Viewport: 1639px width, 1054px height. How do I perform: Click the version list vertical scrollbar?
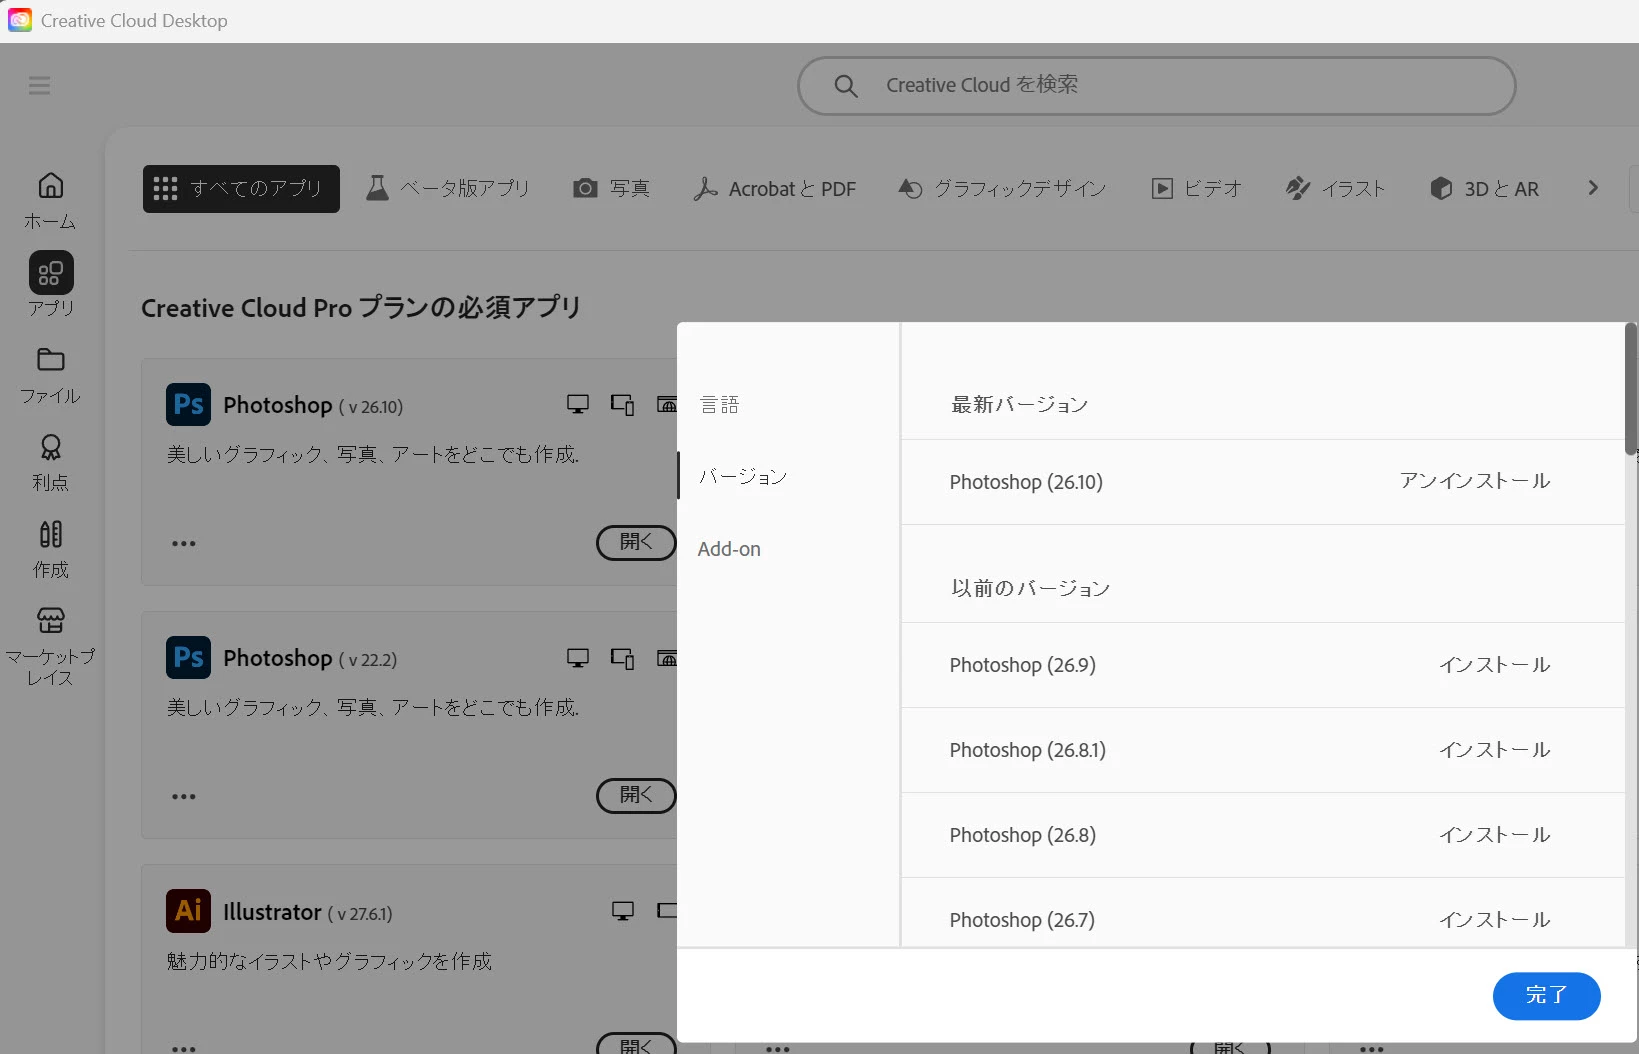1631,390
